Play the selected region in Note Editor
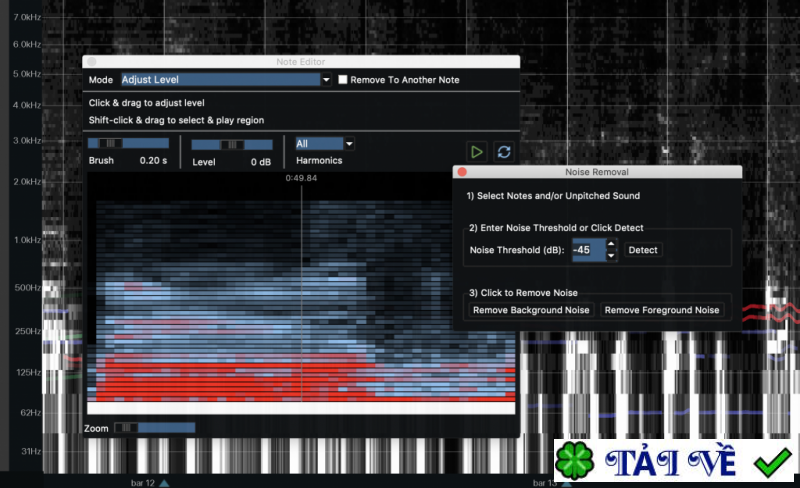This screenshot has width=800, height=488. (477, 152)
